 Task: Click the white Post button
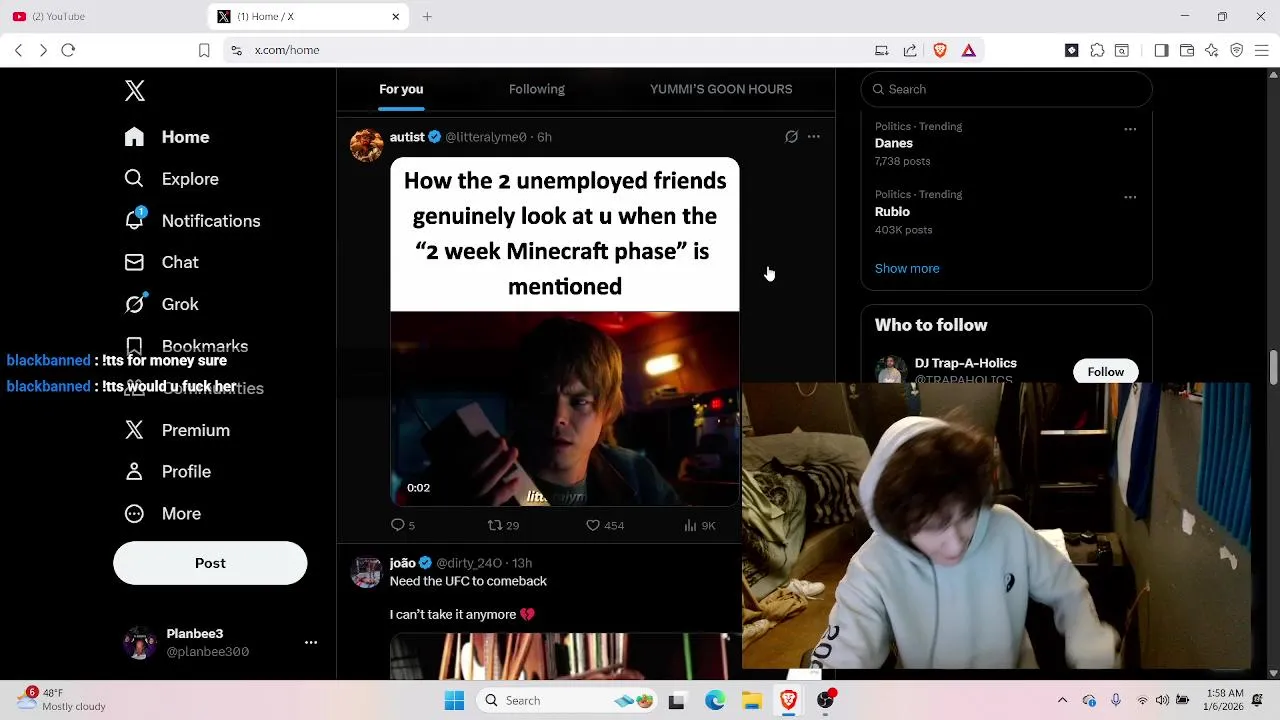[210, 563]
